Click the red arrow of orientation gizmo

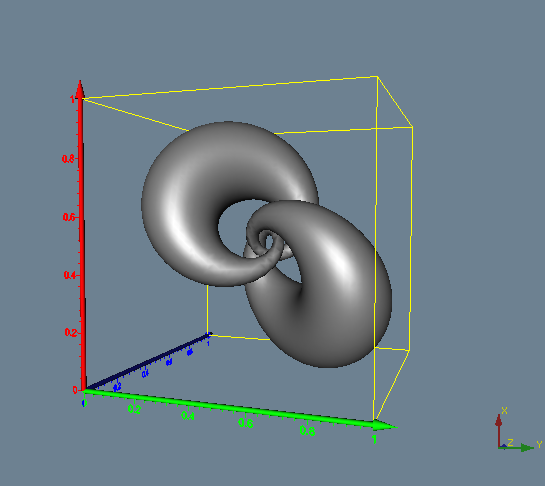[499, 430]
